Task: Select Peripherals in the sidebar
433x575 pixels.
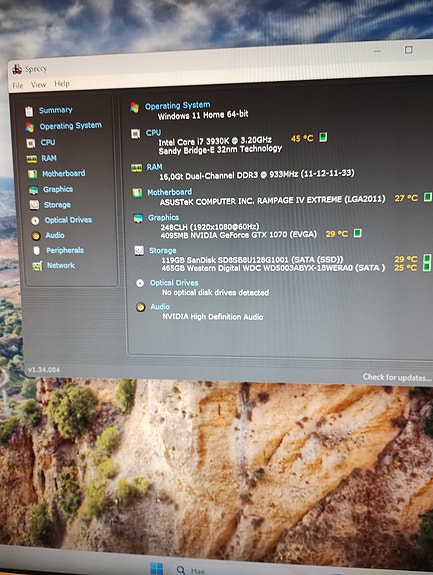Action: pos(65,250)
